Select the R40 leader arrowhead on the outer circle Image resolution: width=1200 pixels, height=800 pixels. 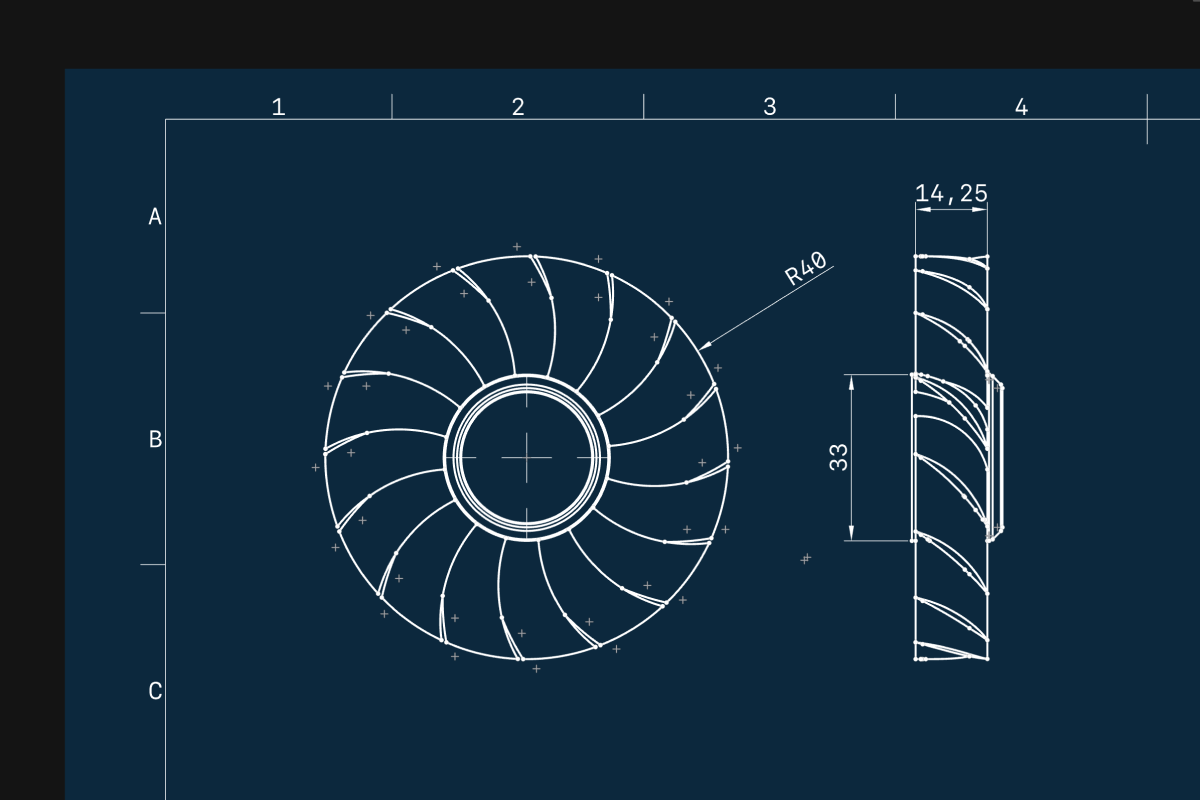[x=704, y=346]
